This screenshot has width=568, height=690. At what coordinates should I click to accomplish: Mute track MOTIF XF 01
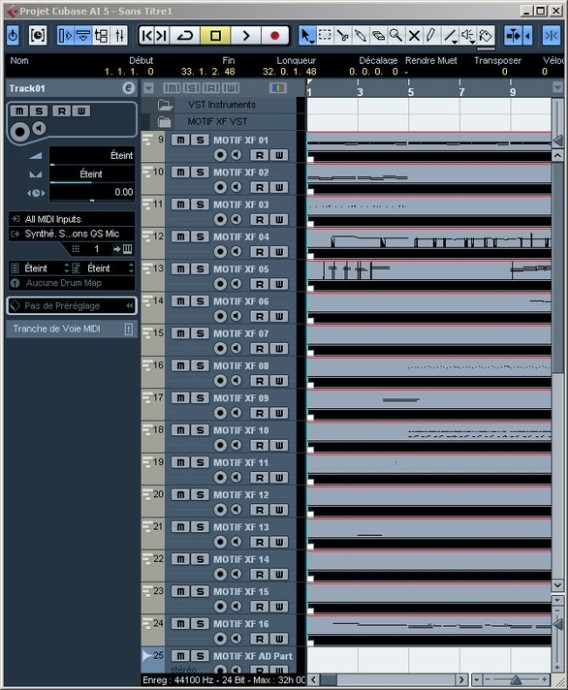coord(180,140)
